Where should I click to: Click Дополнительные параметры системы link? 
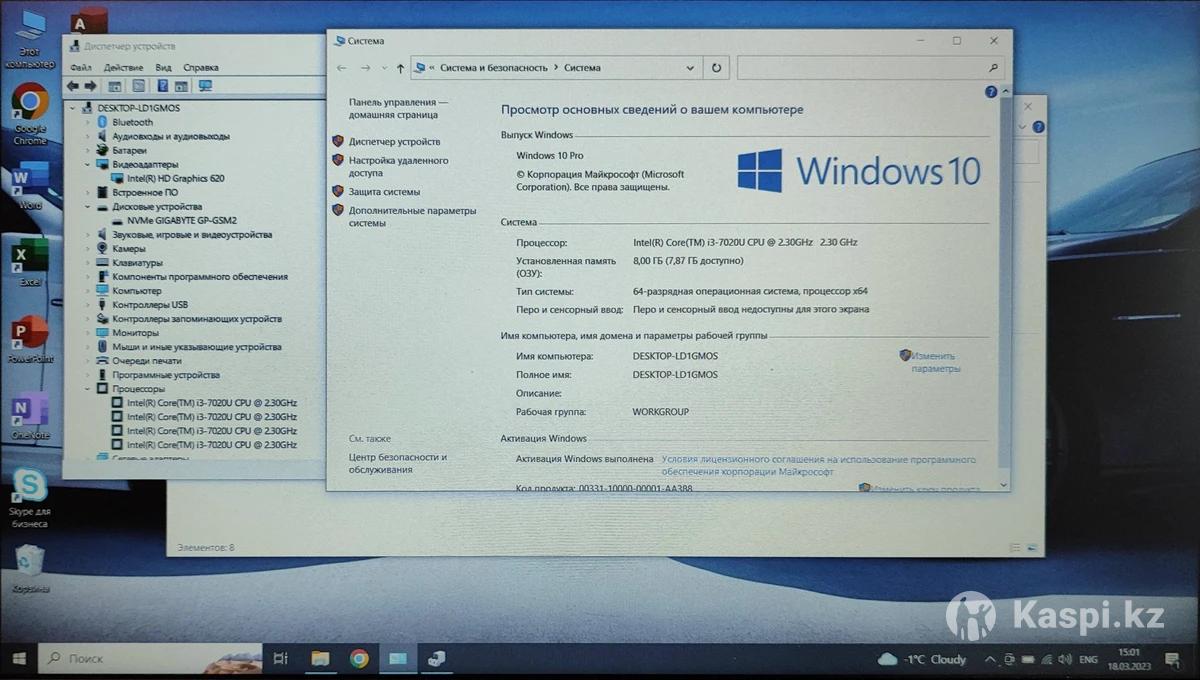pyautogui.click(x=412, y=217)
